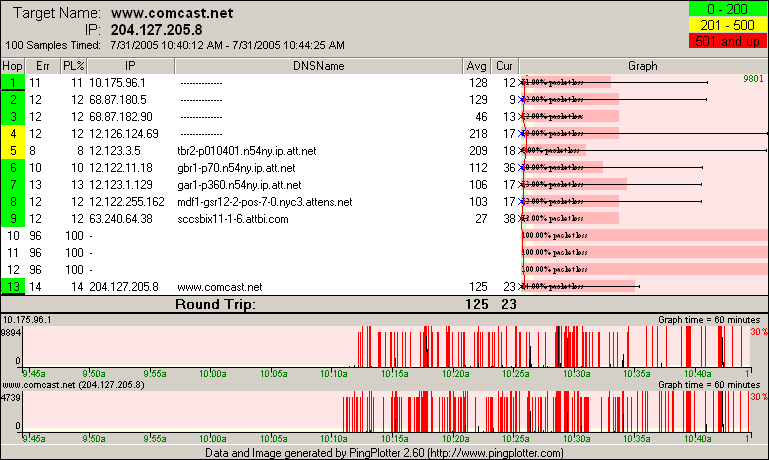Click the 10.175.96.1 time graph title
The width and height of the screenshot is (769, 460).
(x=27, y=320)
